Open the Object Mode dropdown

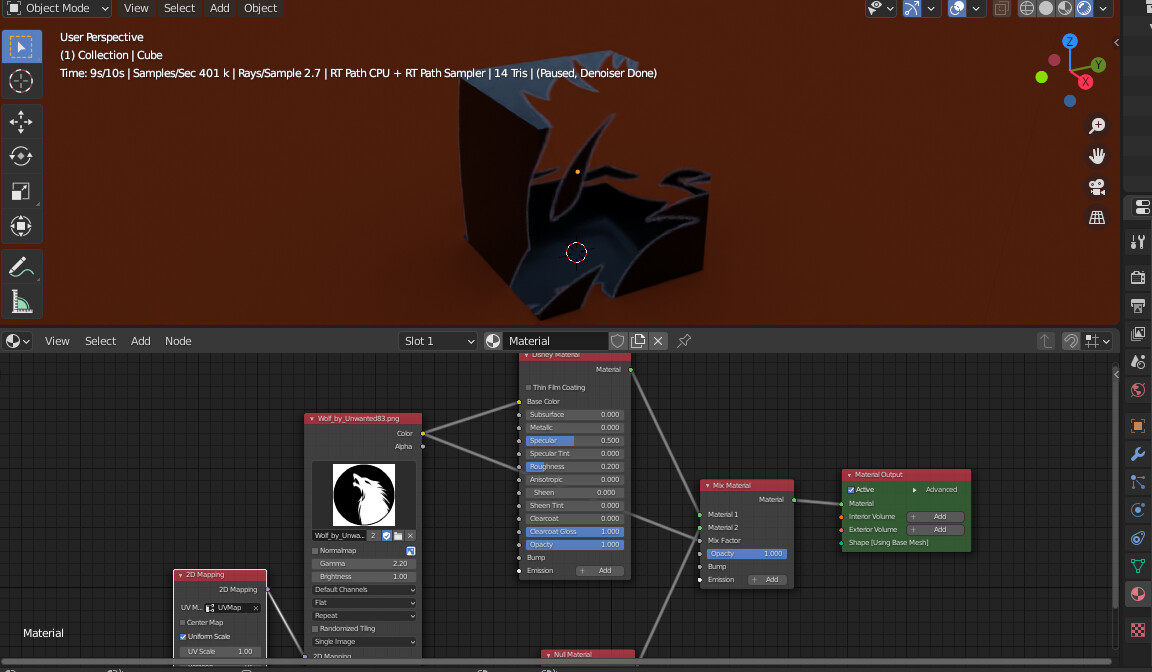58,8
